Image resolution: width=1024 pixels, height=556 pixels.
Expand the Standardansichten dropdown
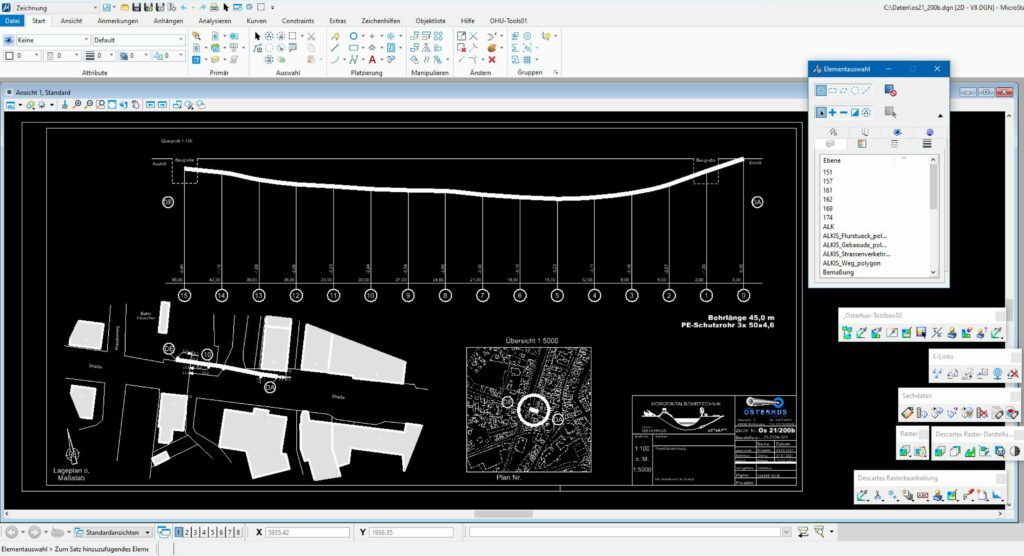pyautogui.click(x=148, y=532)
